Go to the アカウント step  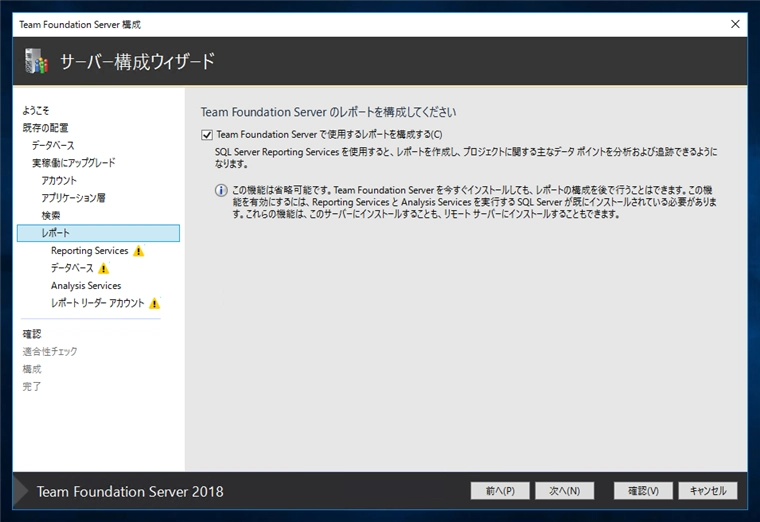(x=59, y=180)
